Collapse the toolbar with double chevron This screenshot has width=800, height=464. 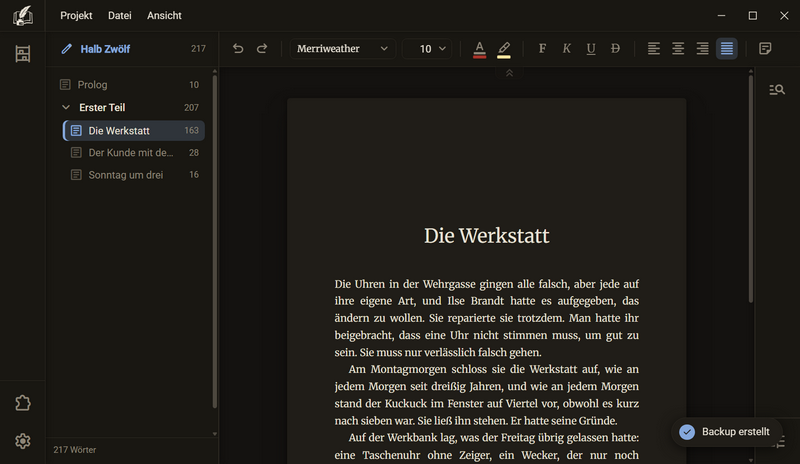(x=509, y=74)
